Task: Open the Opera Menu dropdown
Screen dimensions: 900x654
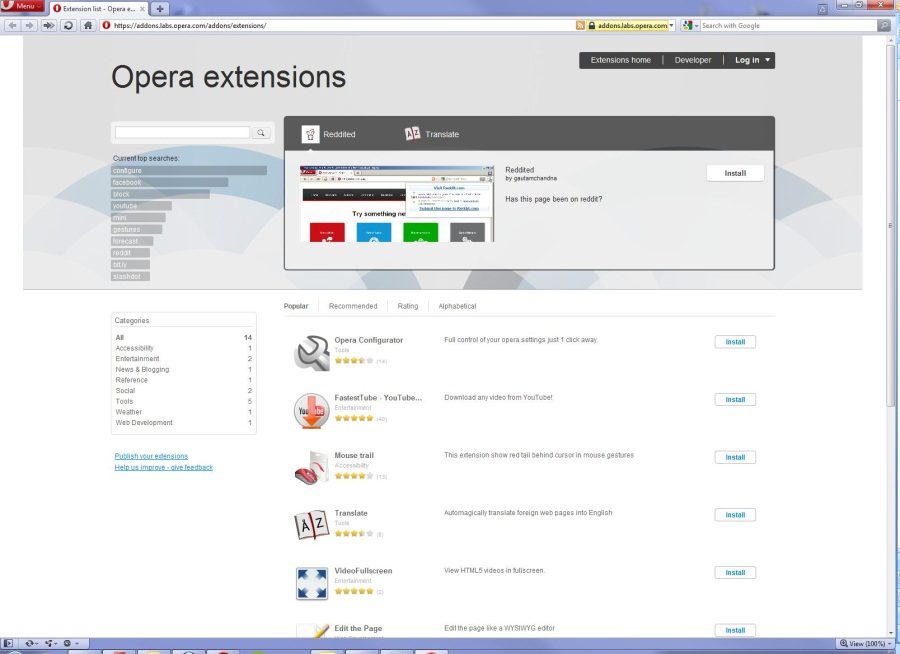Action: 22,7
